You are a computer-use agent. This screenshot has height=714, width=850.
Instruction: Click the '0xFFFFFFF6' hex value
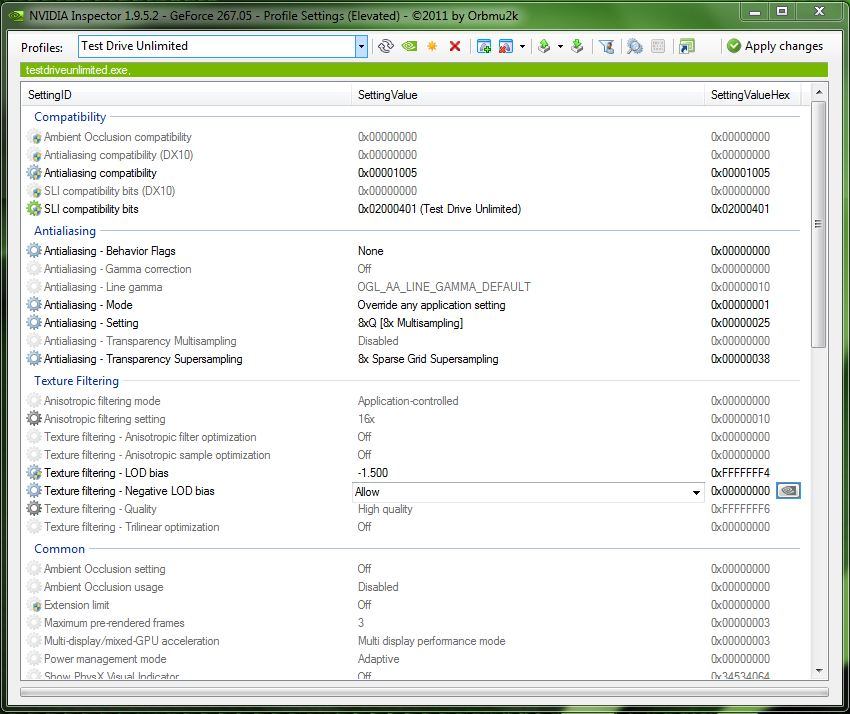pos(740,509)
